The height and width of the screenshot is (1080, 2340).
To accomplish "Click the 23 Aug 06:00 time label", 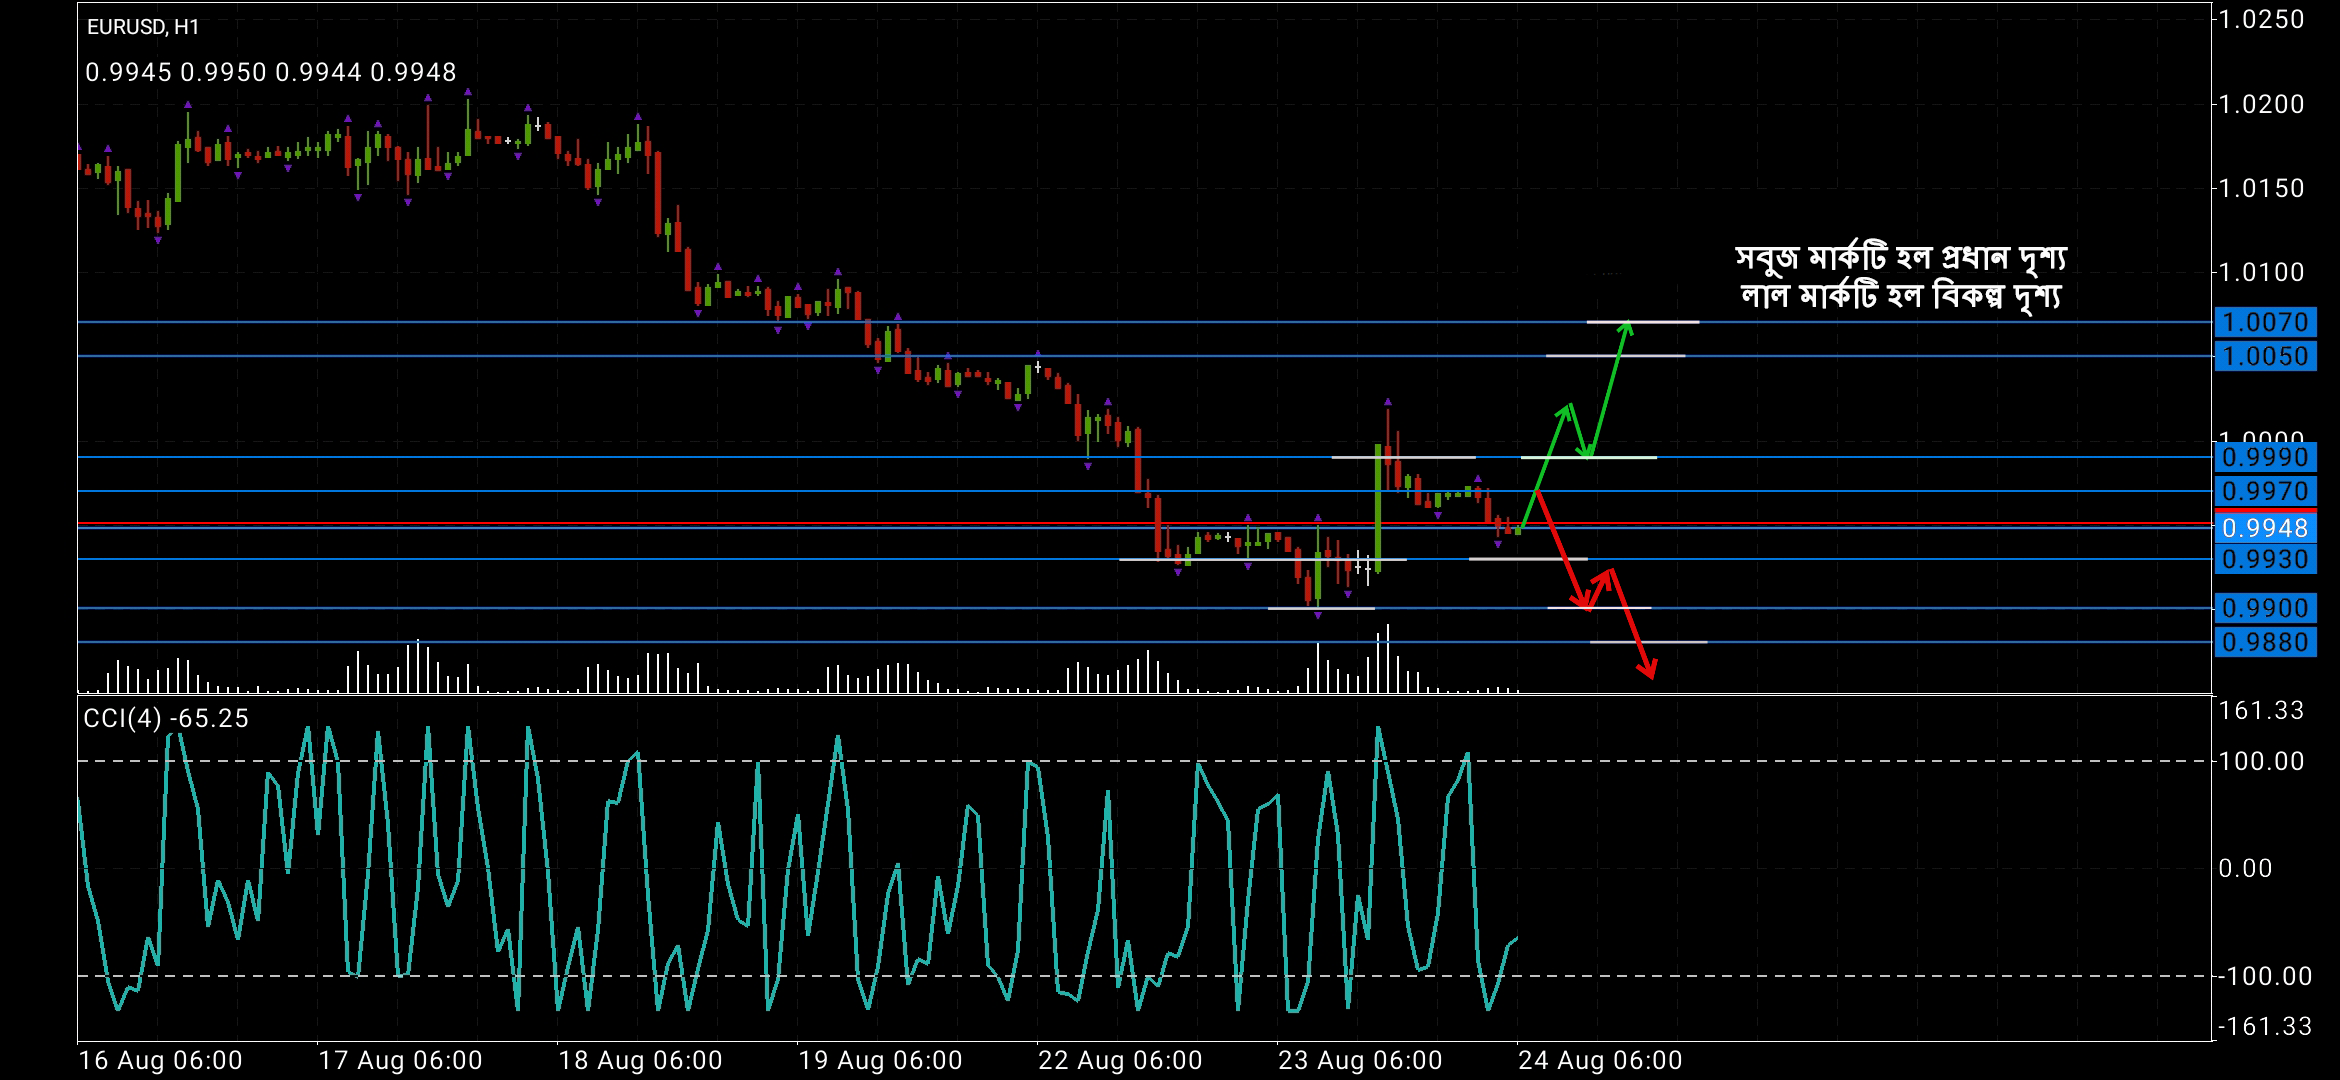I will (1360, 1060).
